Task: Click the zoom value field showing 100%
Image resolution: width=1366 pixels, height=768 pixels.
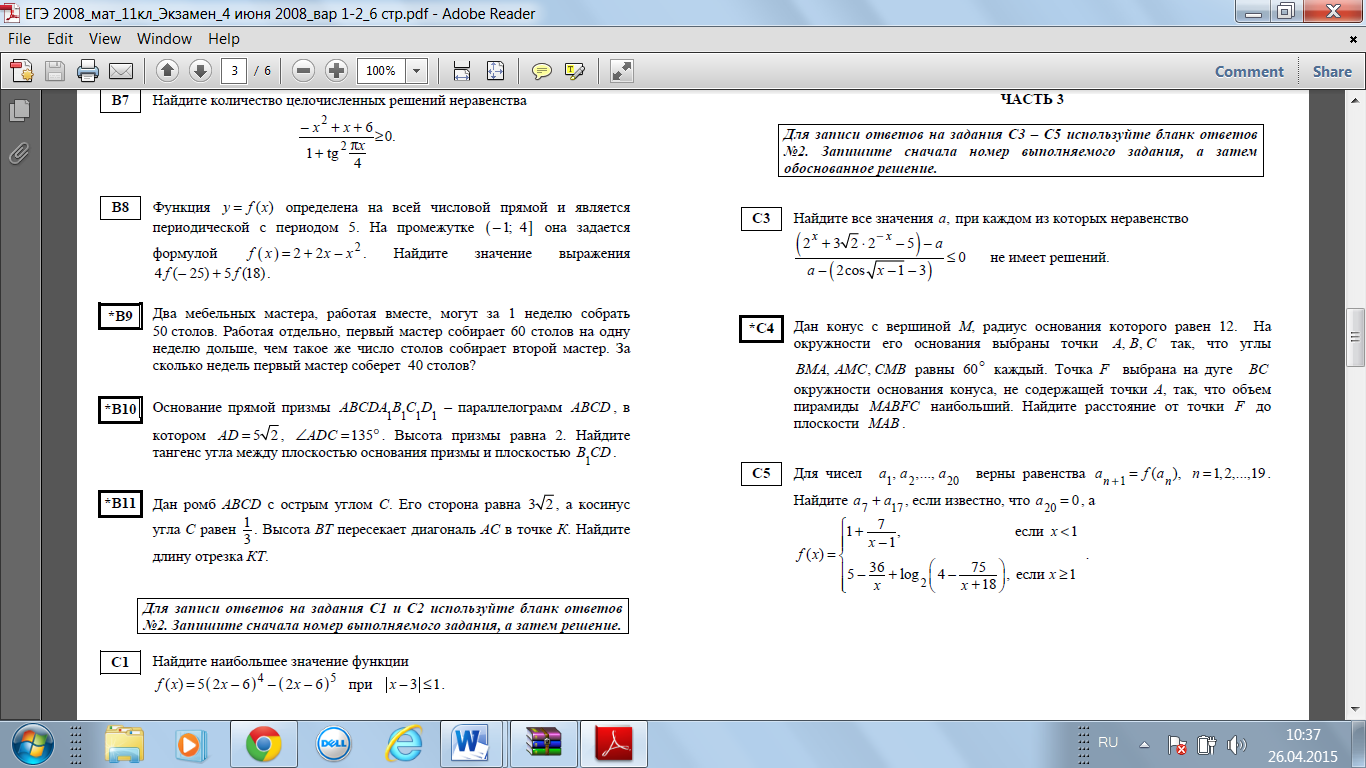Action: tap(382, 71)
